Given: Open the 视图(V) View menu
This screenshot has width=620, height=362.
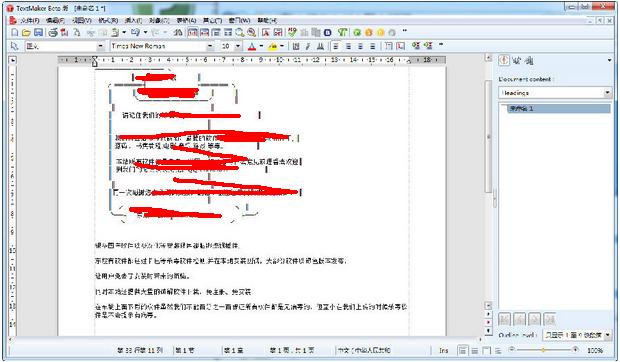Looking at the screenshot, I should 81,20.
